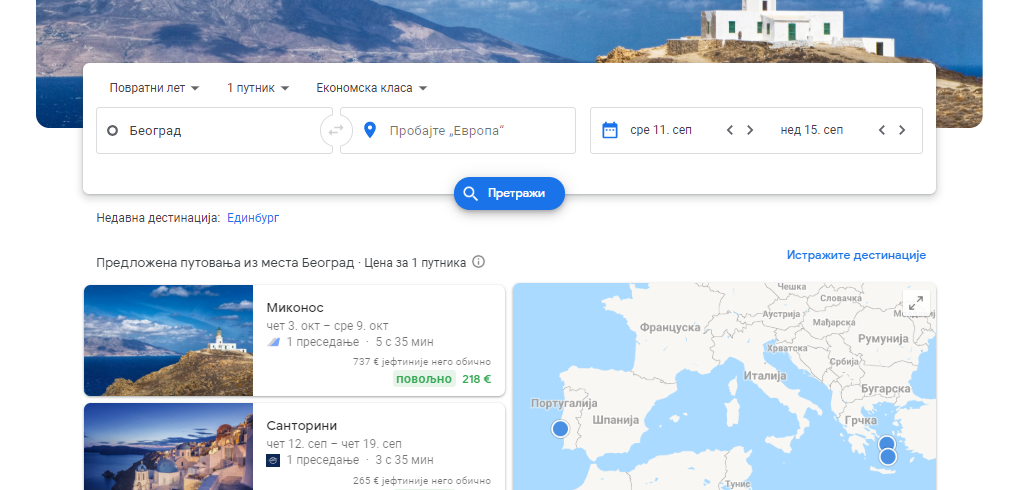Click the calendar icon in date field

610,130
